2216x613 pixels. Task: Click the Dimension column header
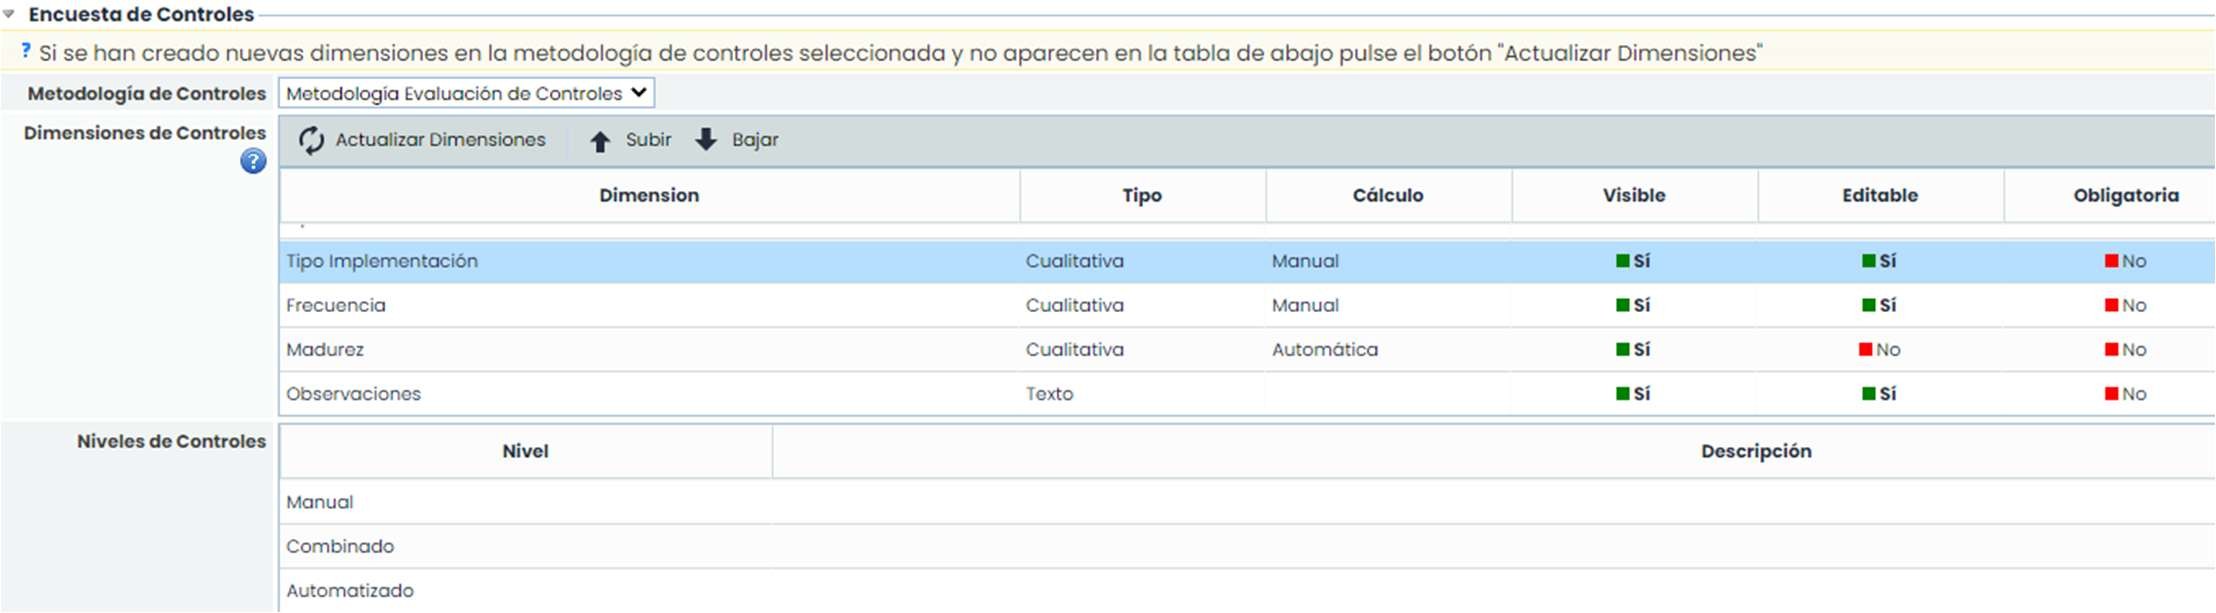649,195
